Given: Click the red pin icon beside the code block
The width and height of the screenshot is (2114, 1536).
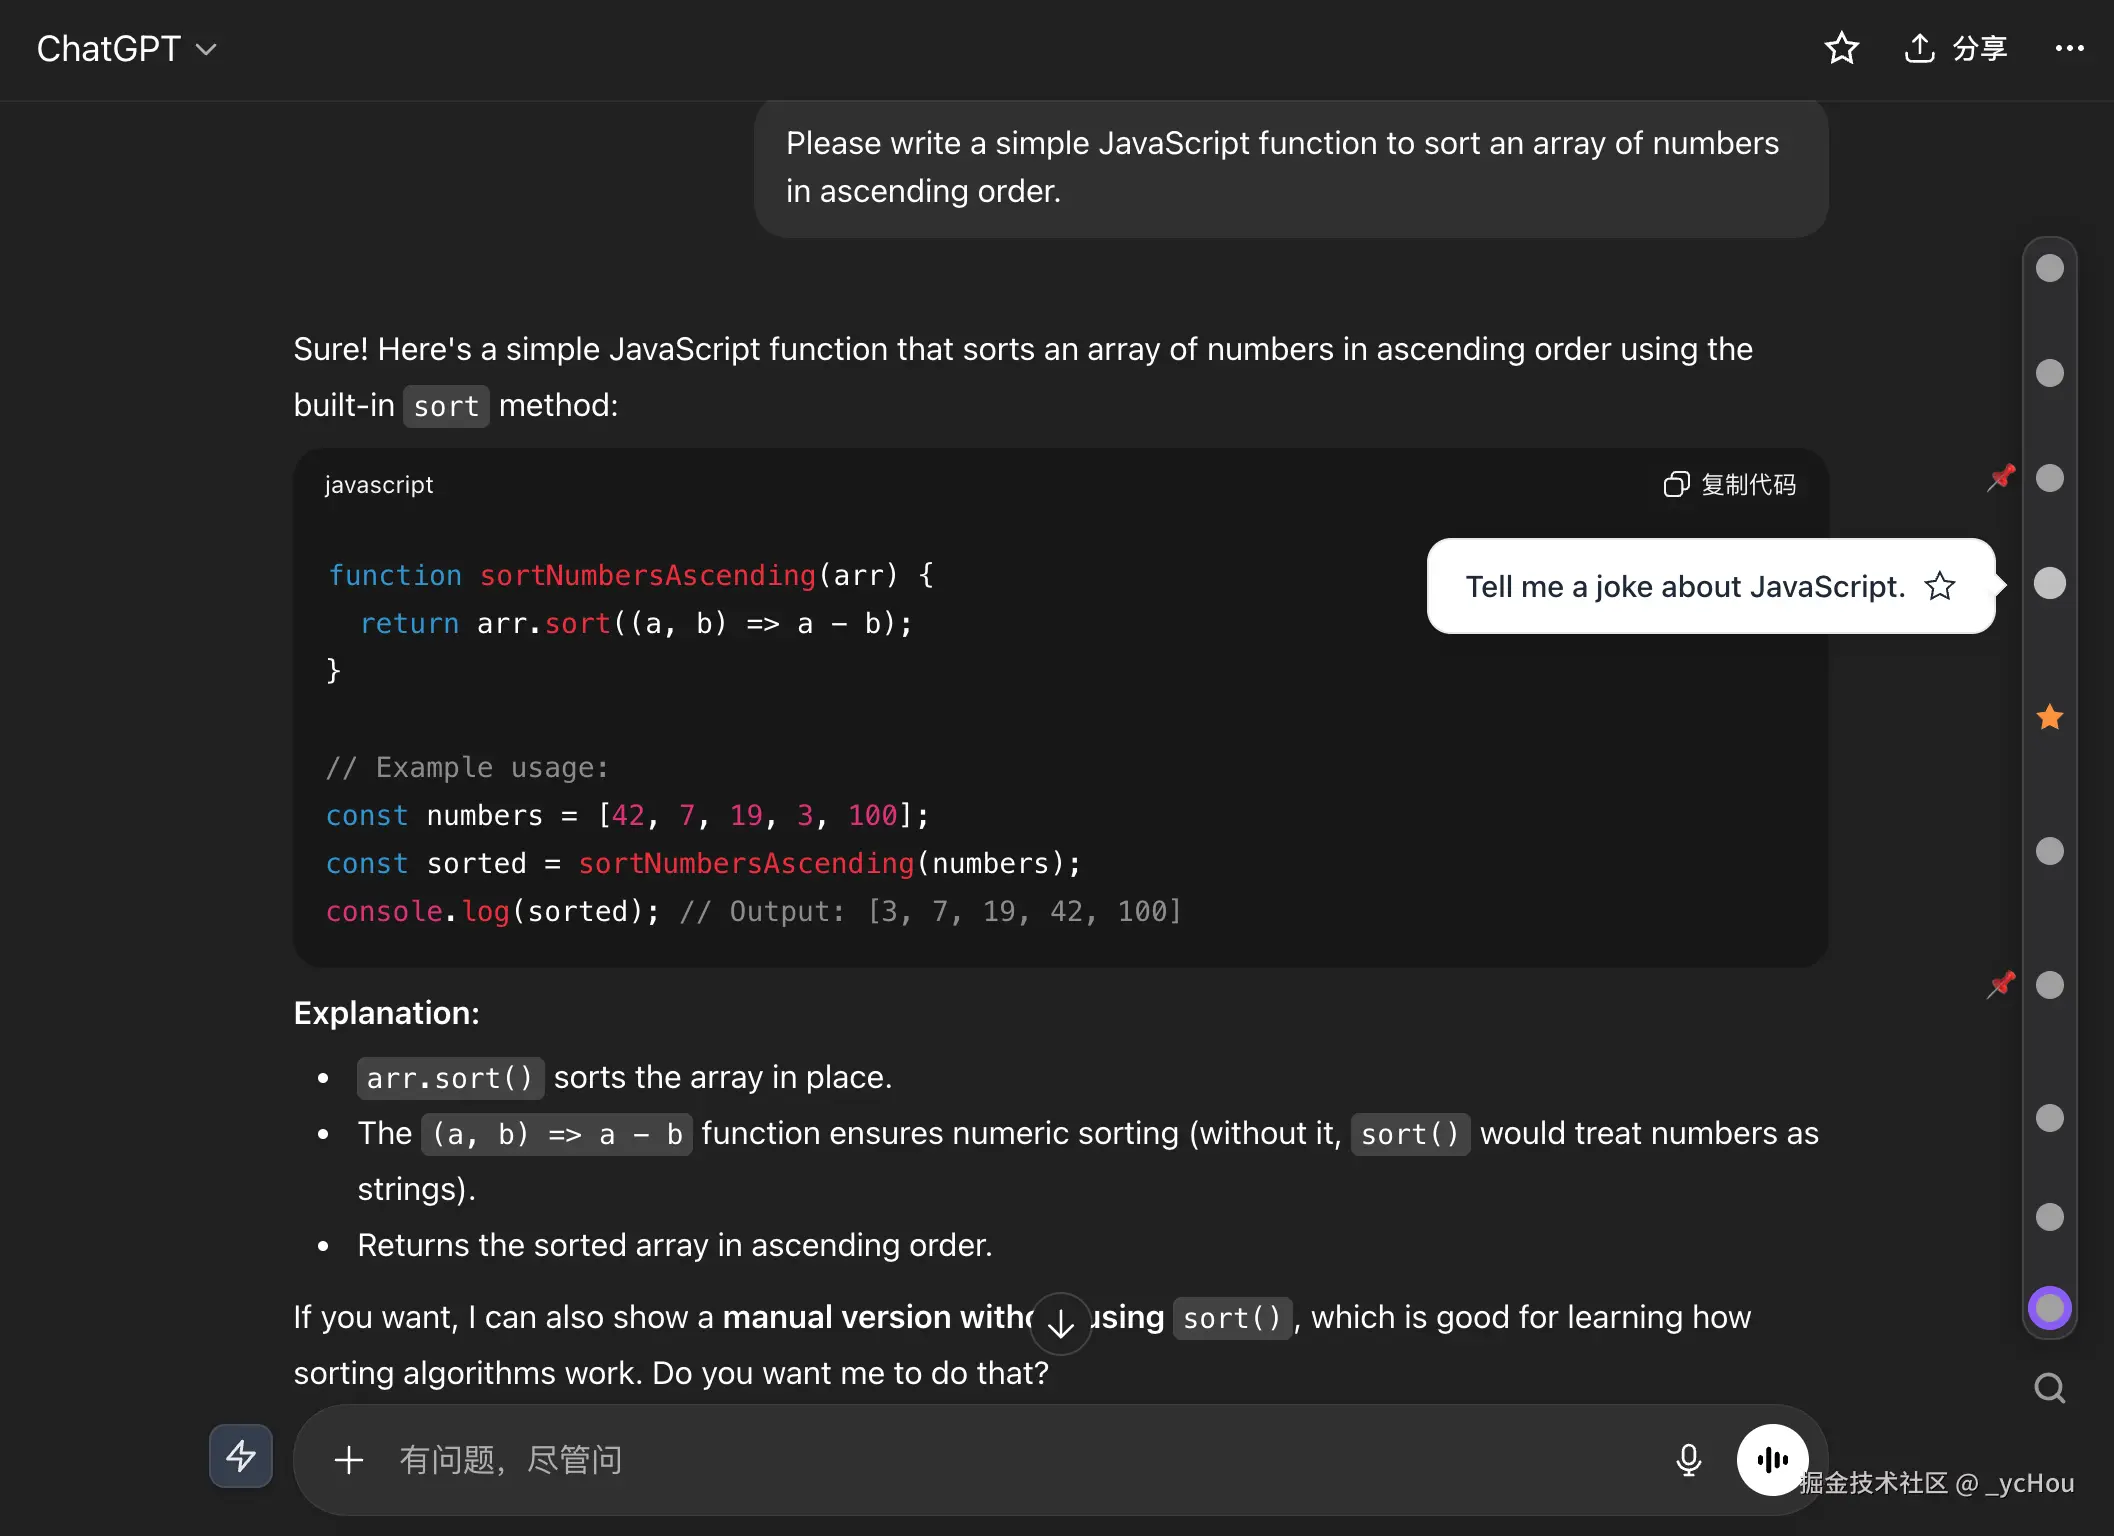Looking at the screenshot, I should click(2001, 478).
